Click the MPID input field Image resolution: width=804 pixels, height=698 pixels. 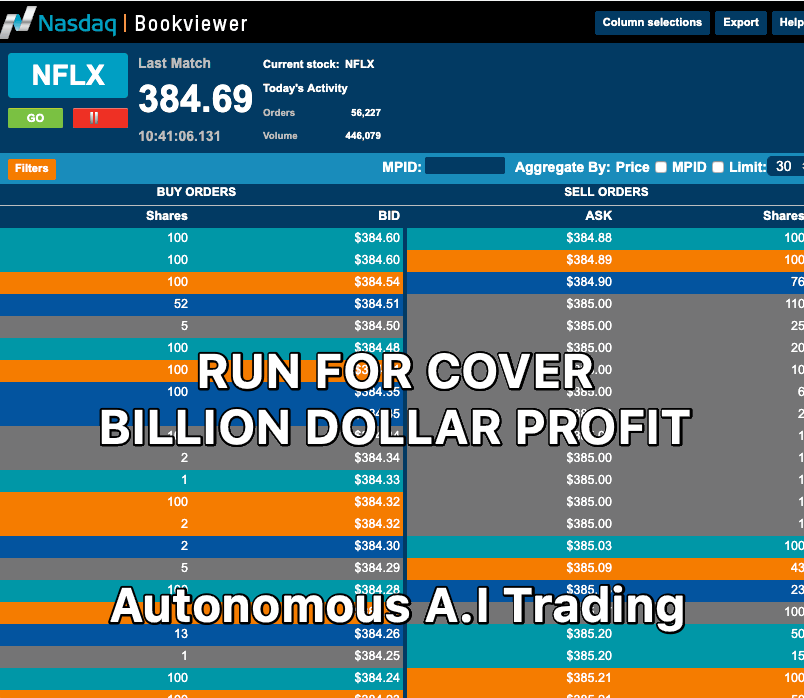point(465,166)
